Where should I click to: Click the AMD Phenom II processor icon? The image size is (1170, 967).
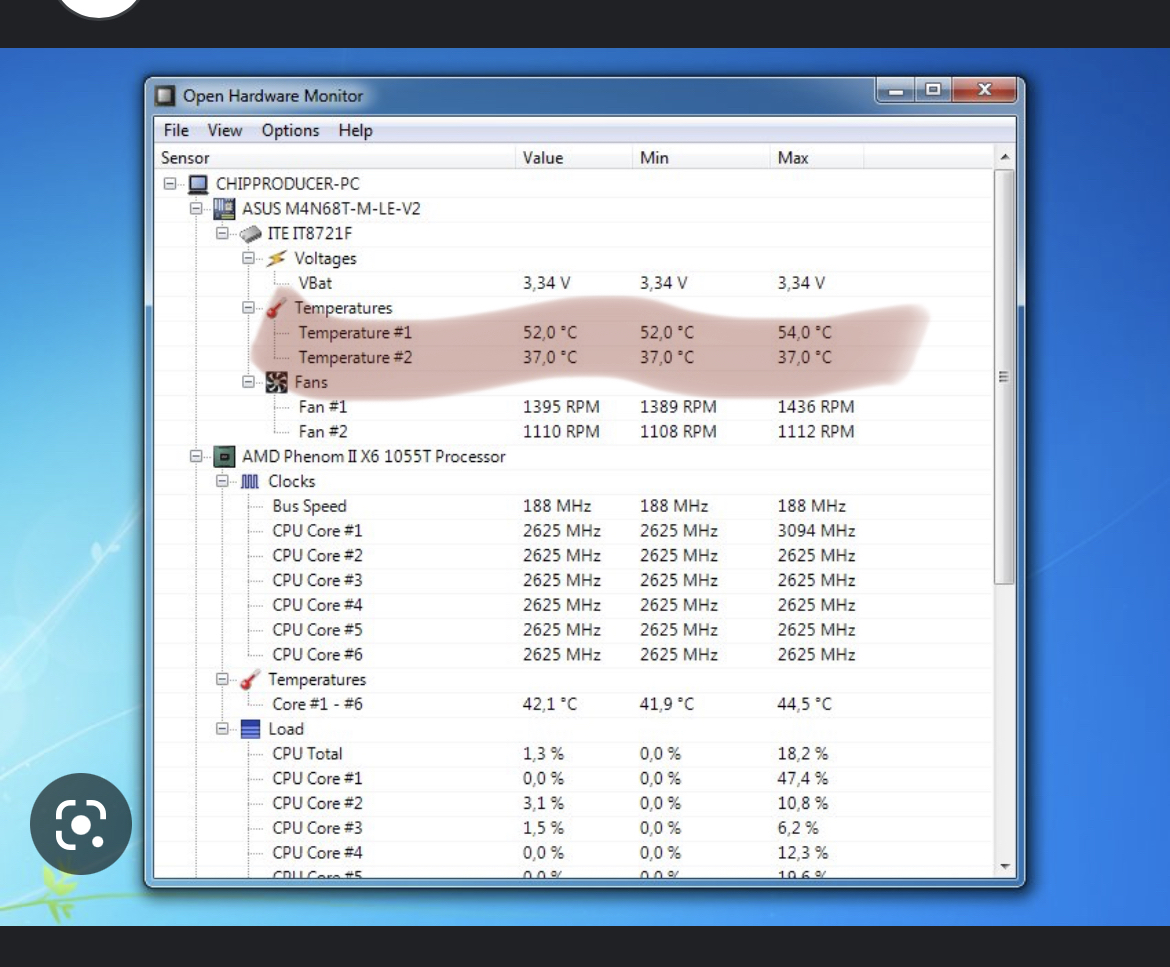[224, 456]
